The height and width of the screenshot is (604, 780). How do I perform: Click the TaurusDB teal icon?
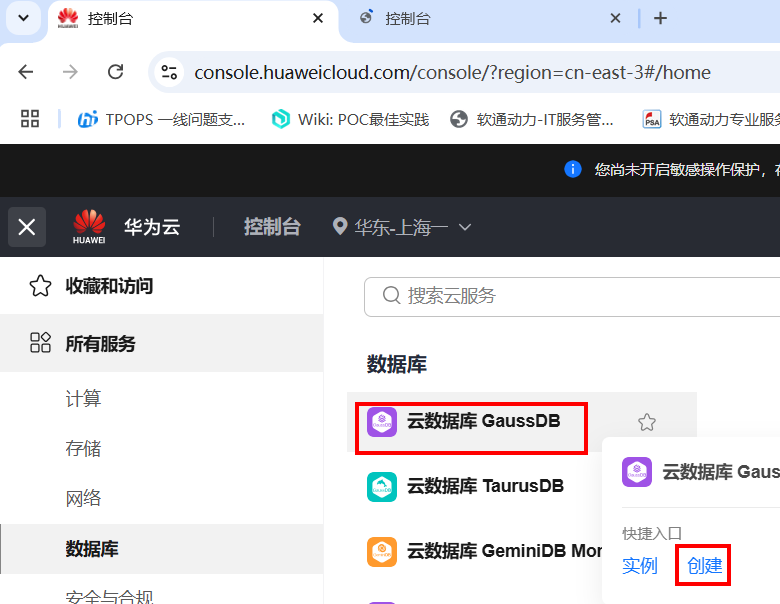tap(382, 487)
